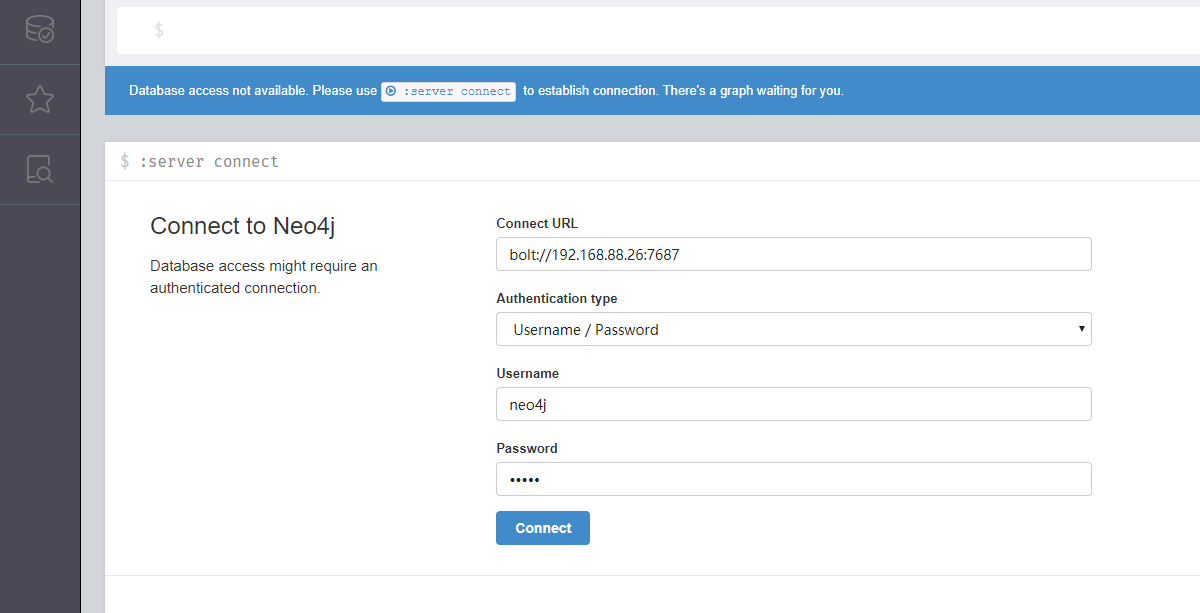Select the star icon for saved scripts
Image resolution: width=1200 pixels, height=613 pixels.
coord(40,99)
